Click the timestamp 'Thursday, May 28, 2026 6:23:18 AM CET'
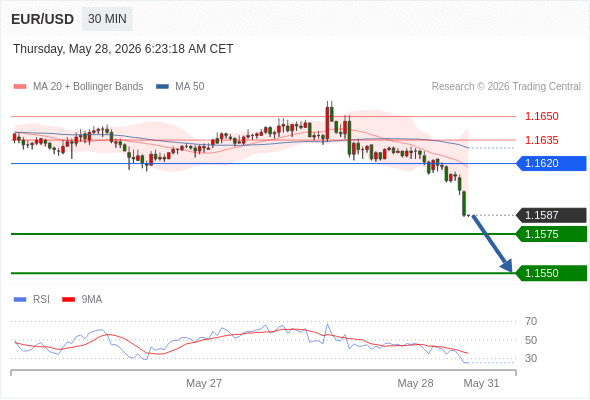 pyautogui.click(x=123, y=49)
